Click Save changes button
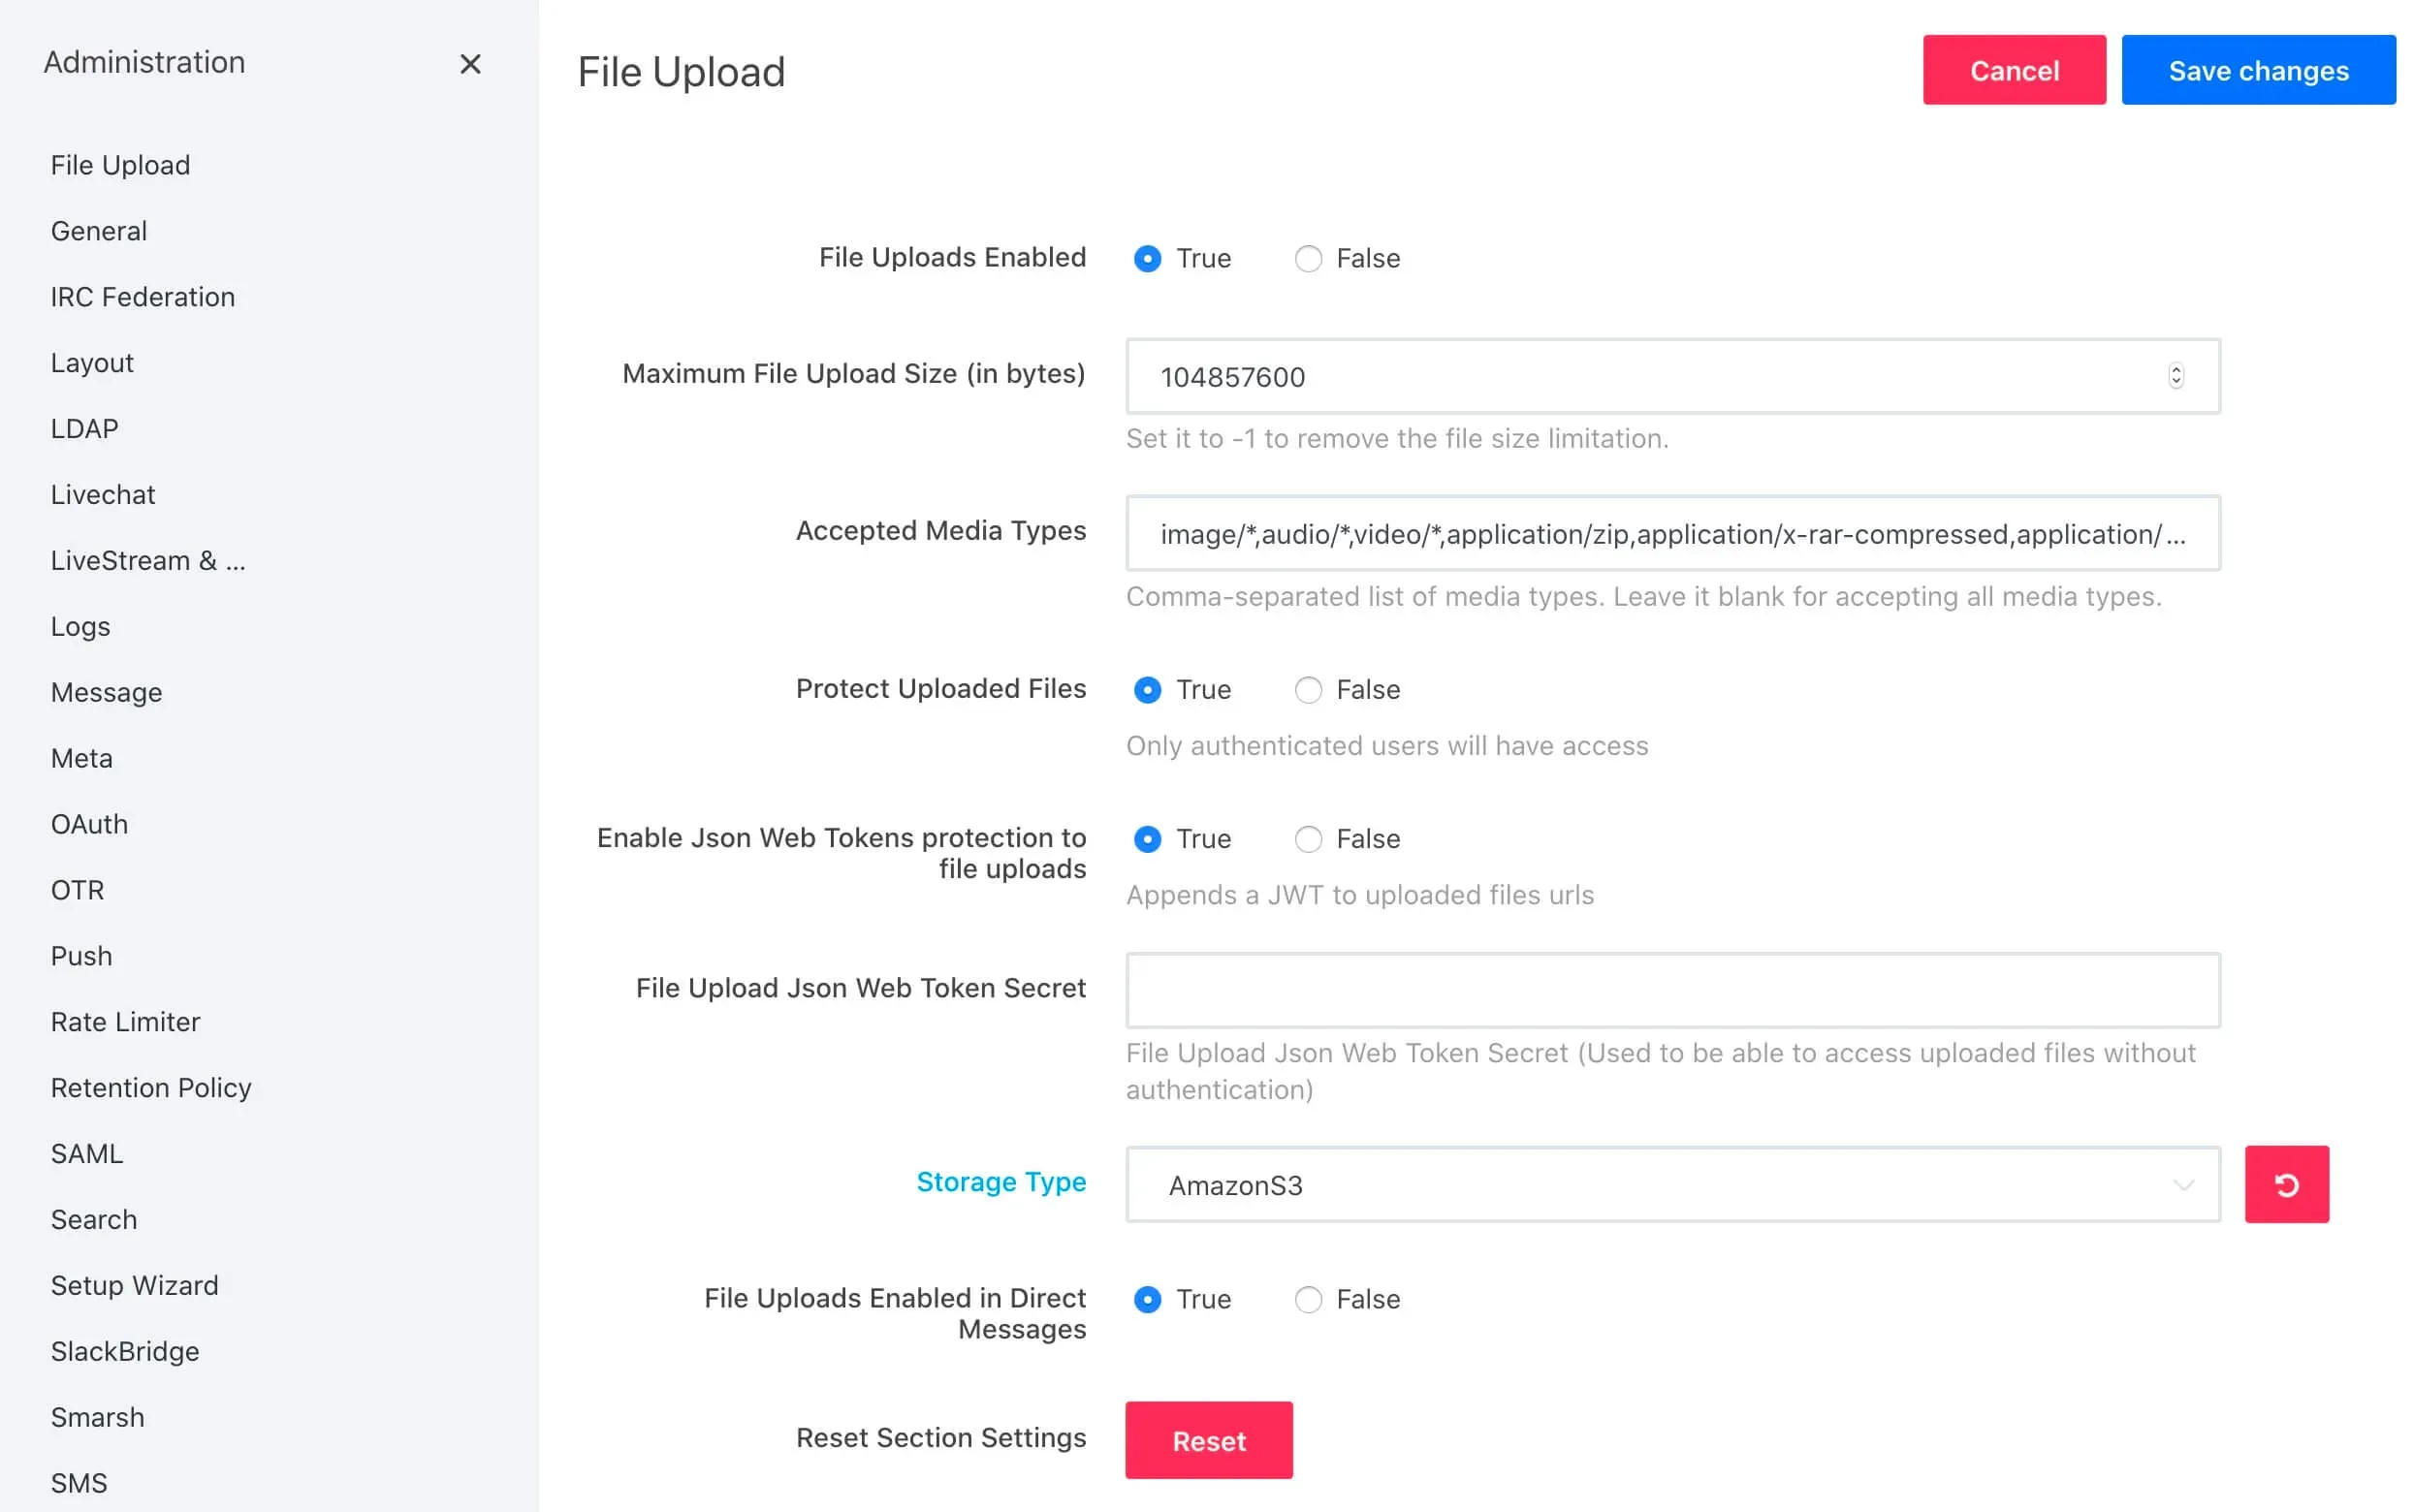This screenshot has width=2414, height=1512. [x=2258, y=70]
